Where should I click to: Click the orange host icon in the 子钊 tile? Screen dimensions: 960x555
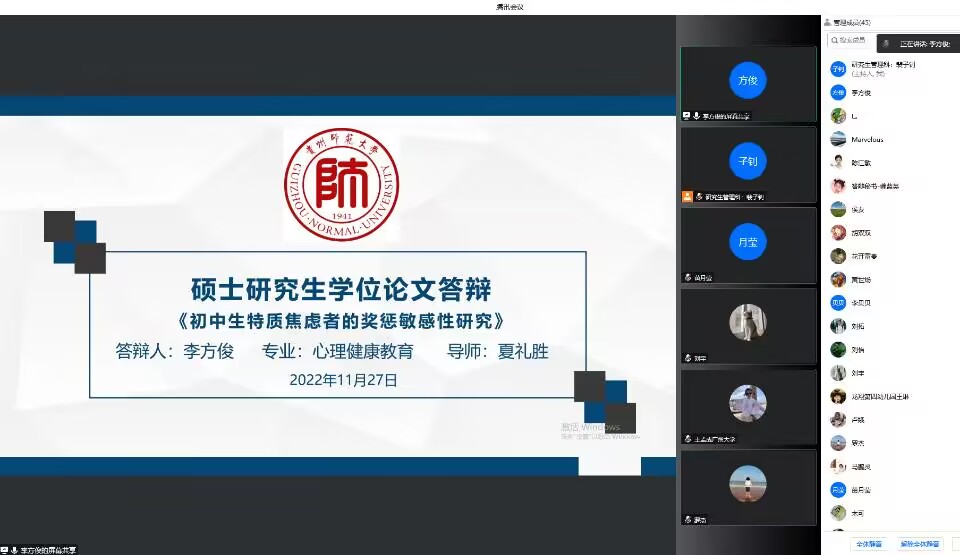(x=687, y=197)
